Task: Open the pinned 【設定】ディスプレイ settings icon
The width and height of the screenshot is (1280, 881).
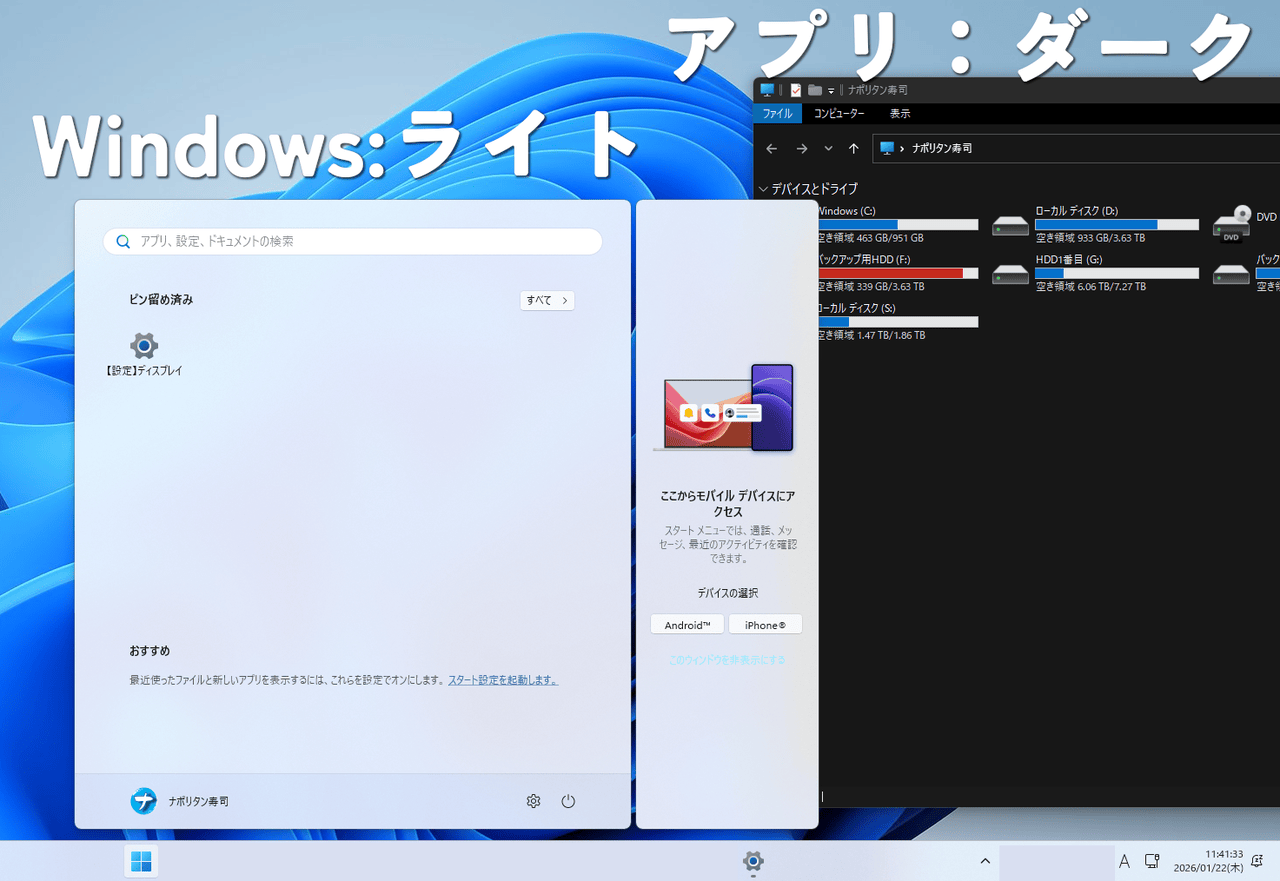Action: click(144, 346)
